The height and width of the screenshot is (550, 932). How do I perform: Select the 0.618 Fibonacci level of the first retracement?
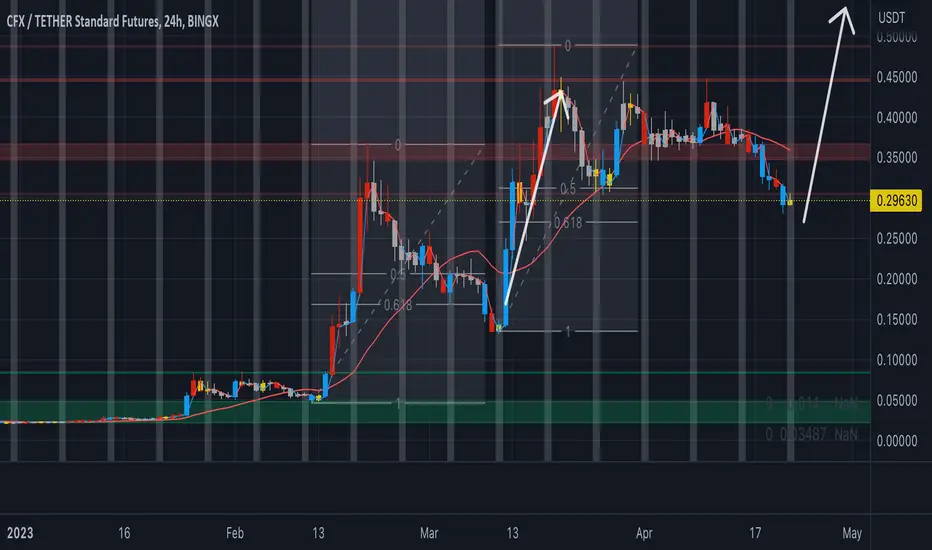(x=398, y=305)
